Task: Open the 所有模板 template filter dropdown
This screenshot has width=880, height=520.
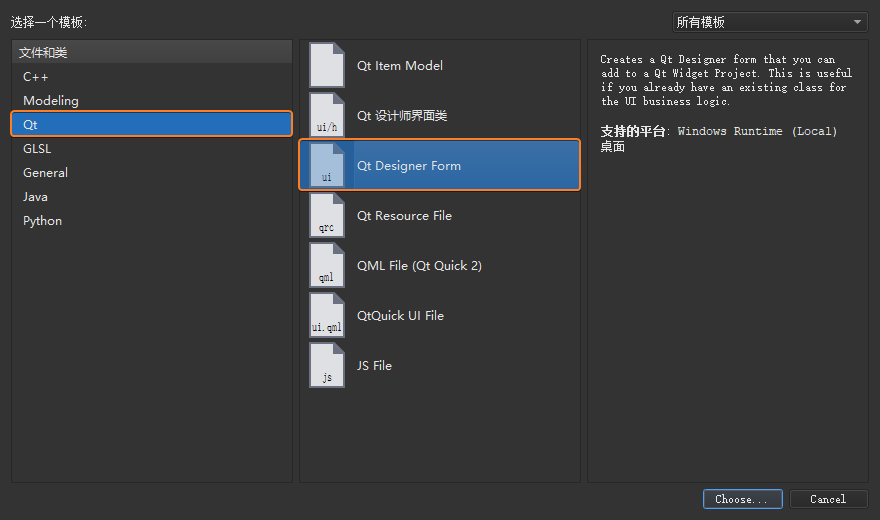Action: tap(769, 22)
